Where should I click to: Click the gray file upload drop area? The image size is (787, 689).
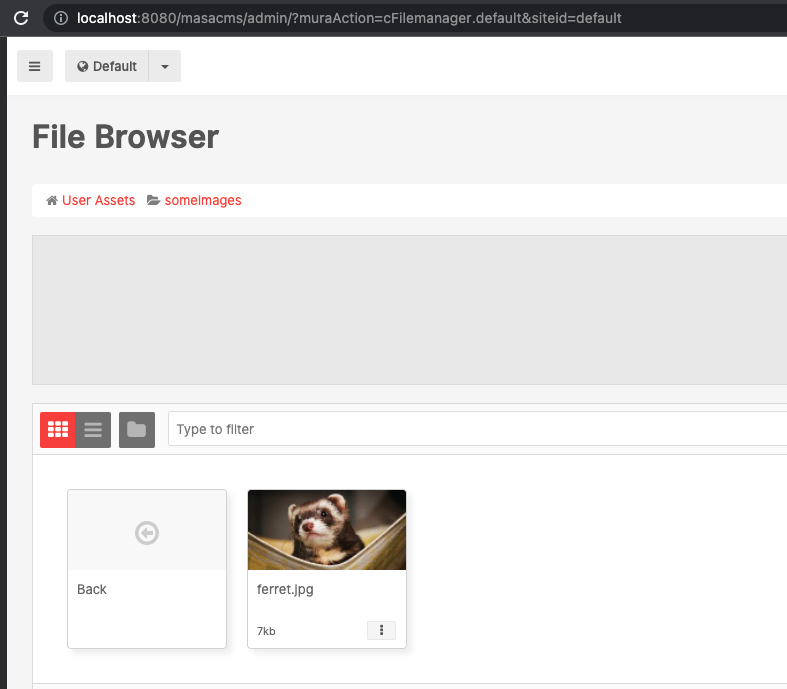coord(409,310)
